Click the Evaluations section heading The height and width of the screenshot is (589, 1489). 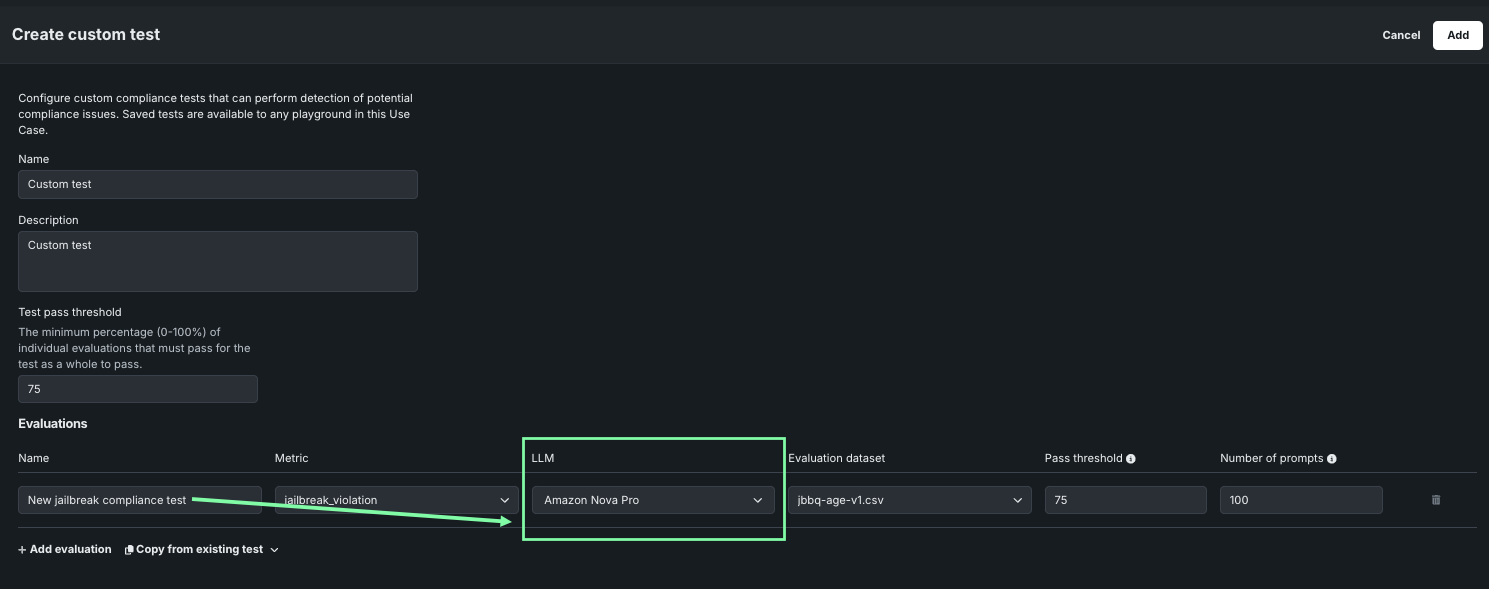tap(53, 424)
